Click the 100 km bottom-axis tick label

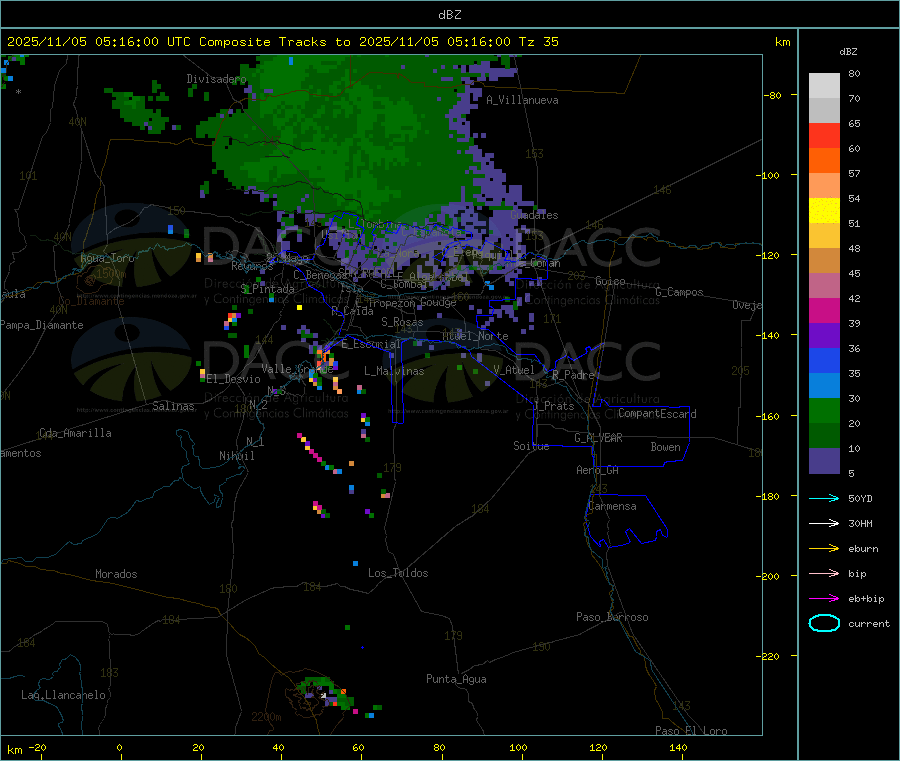coord(518,747)
